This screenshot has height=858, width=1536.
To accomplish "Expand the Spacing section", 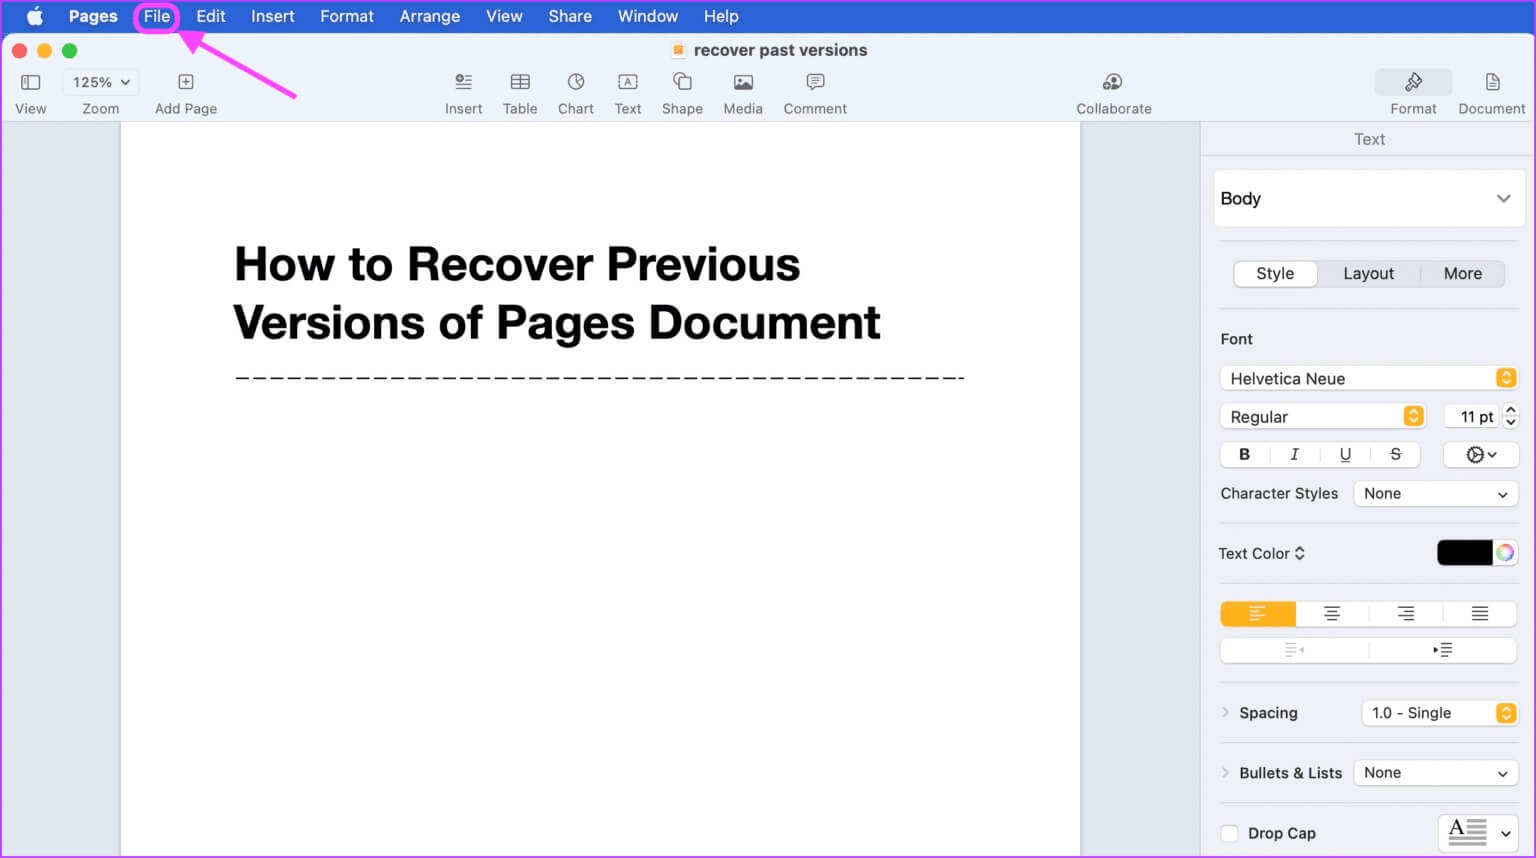I will point(1226,713).
